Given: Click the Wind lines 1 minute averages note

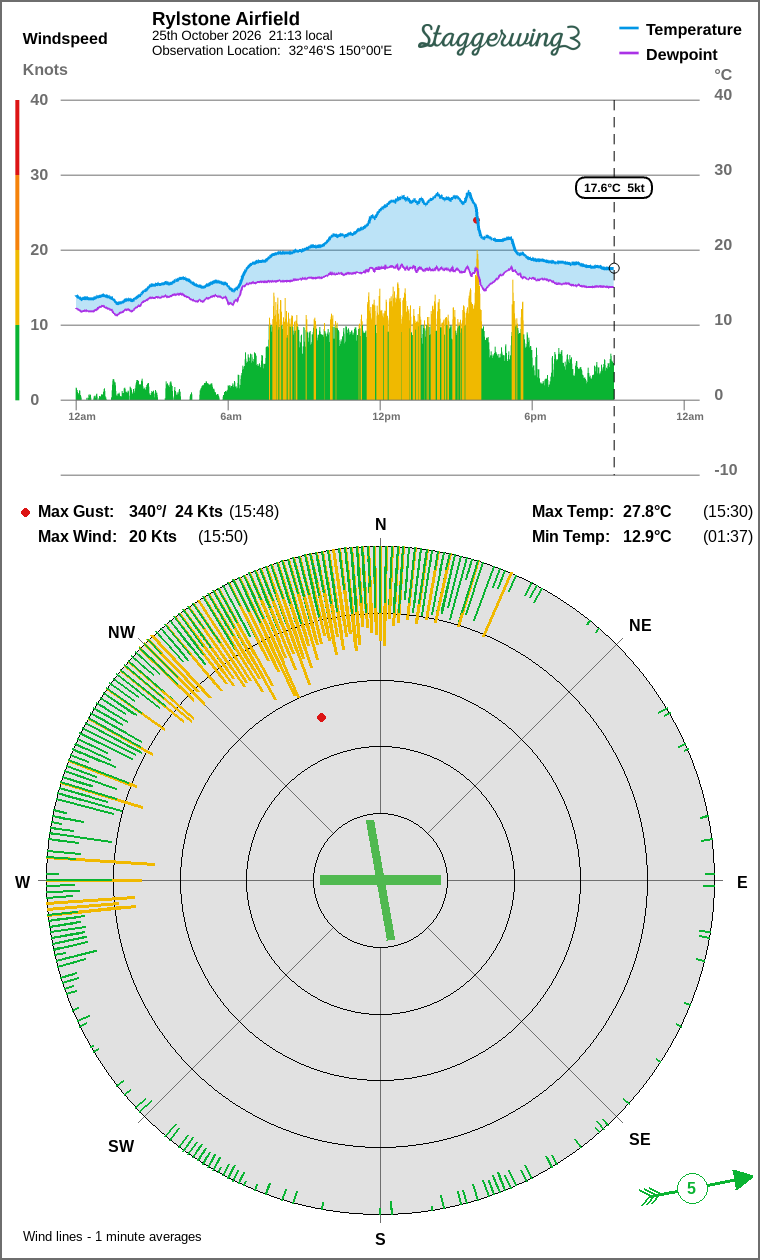Looking at the screenshot, I should pos(112,1237).
